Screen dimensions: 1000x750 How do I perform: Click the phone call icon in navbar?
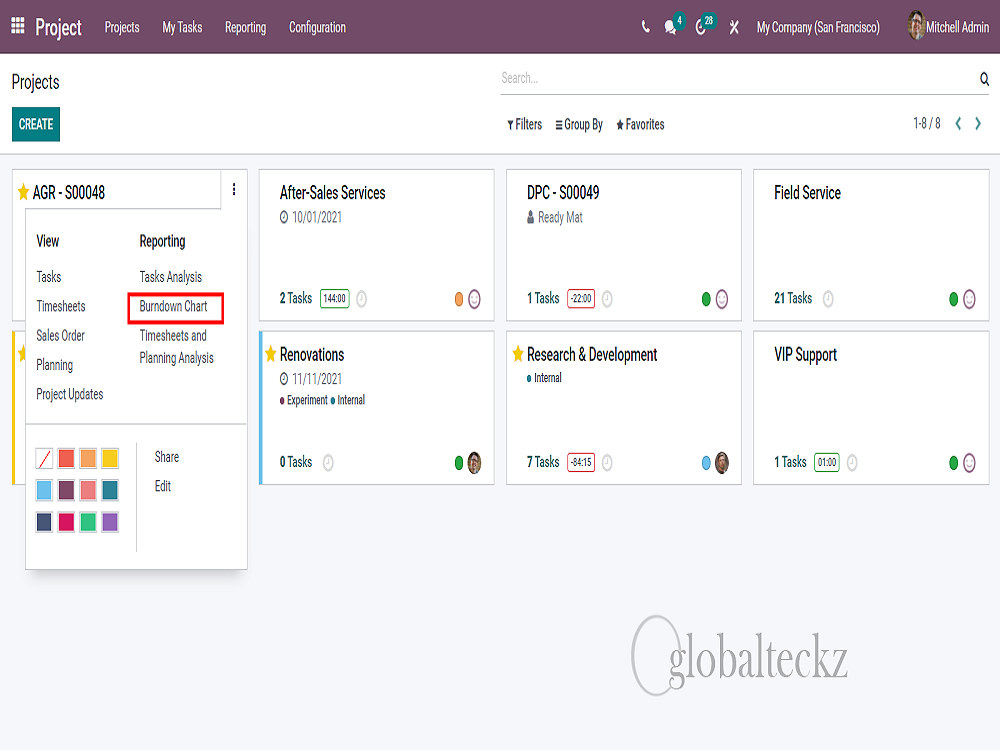(645, 27)
